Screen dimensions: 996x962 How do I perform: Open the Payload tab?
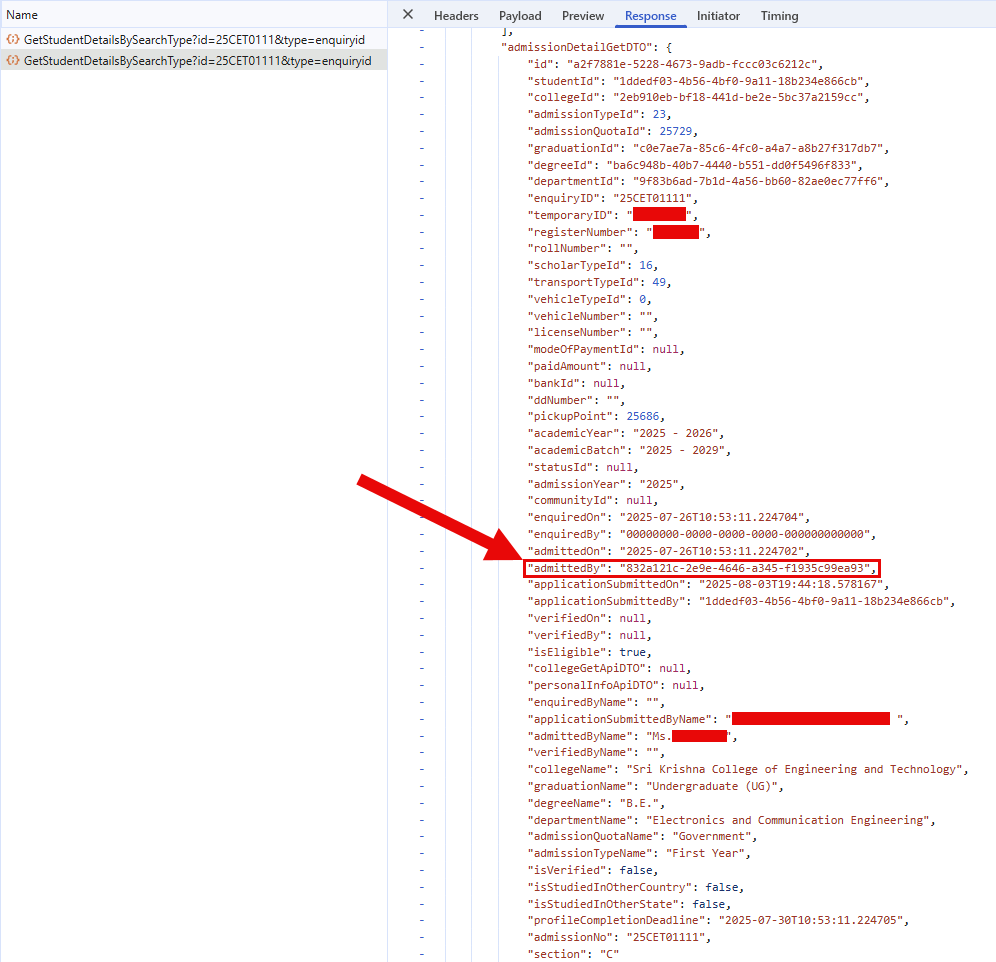pyautogui.click(x=520, y=16)
